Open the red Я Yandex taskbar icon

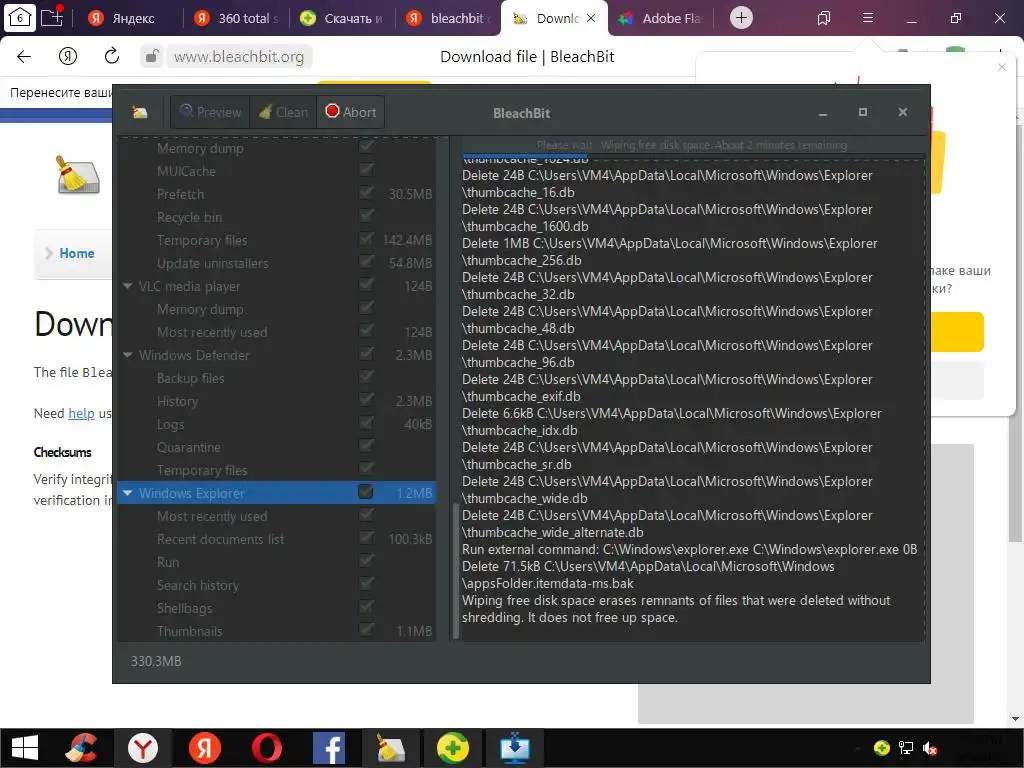[204, 748]
